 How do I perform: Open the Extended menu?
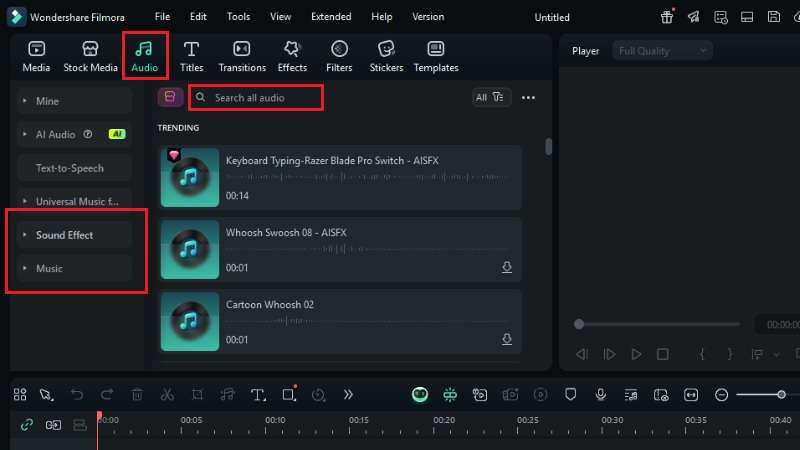pyautogui.click(x=331, y=17)
